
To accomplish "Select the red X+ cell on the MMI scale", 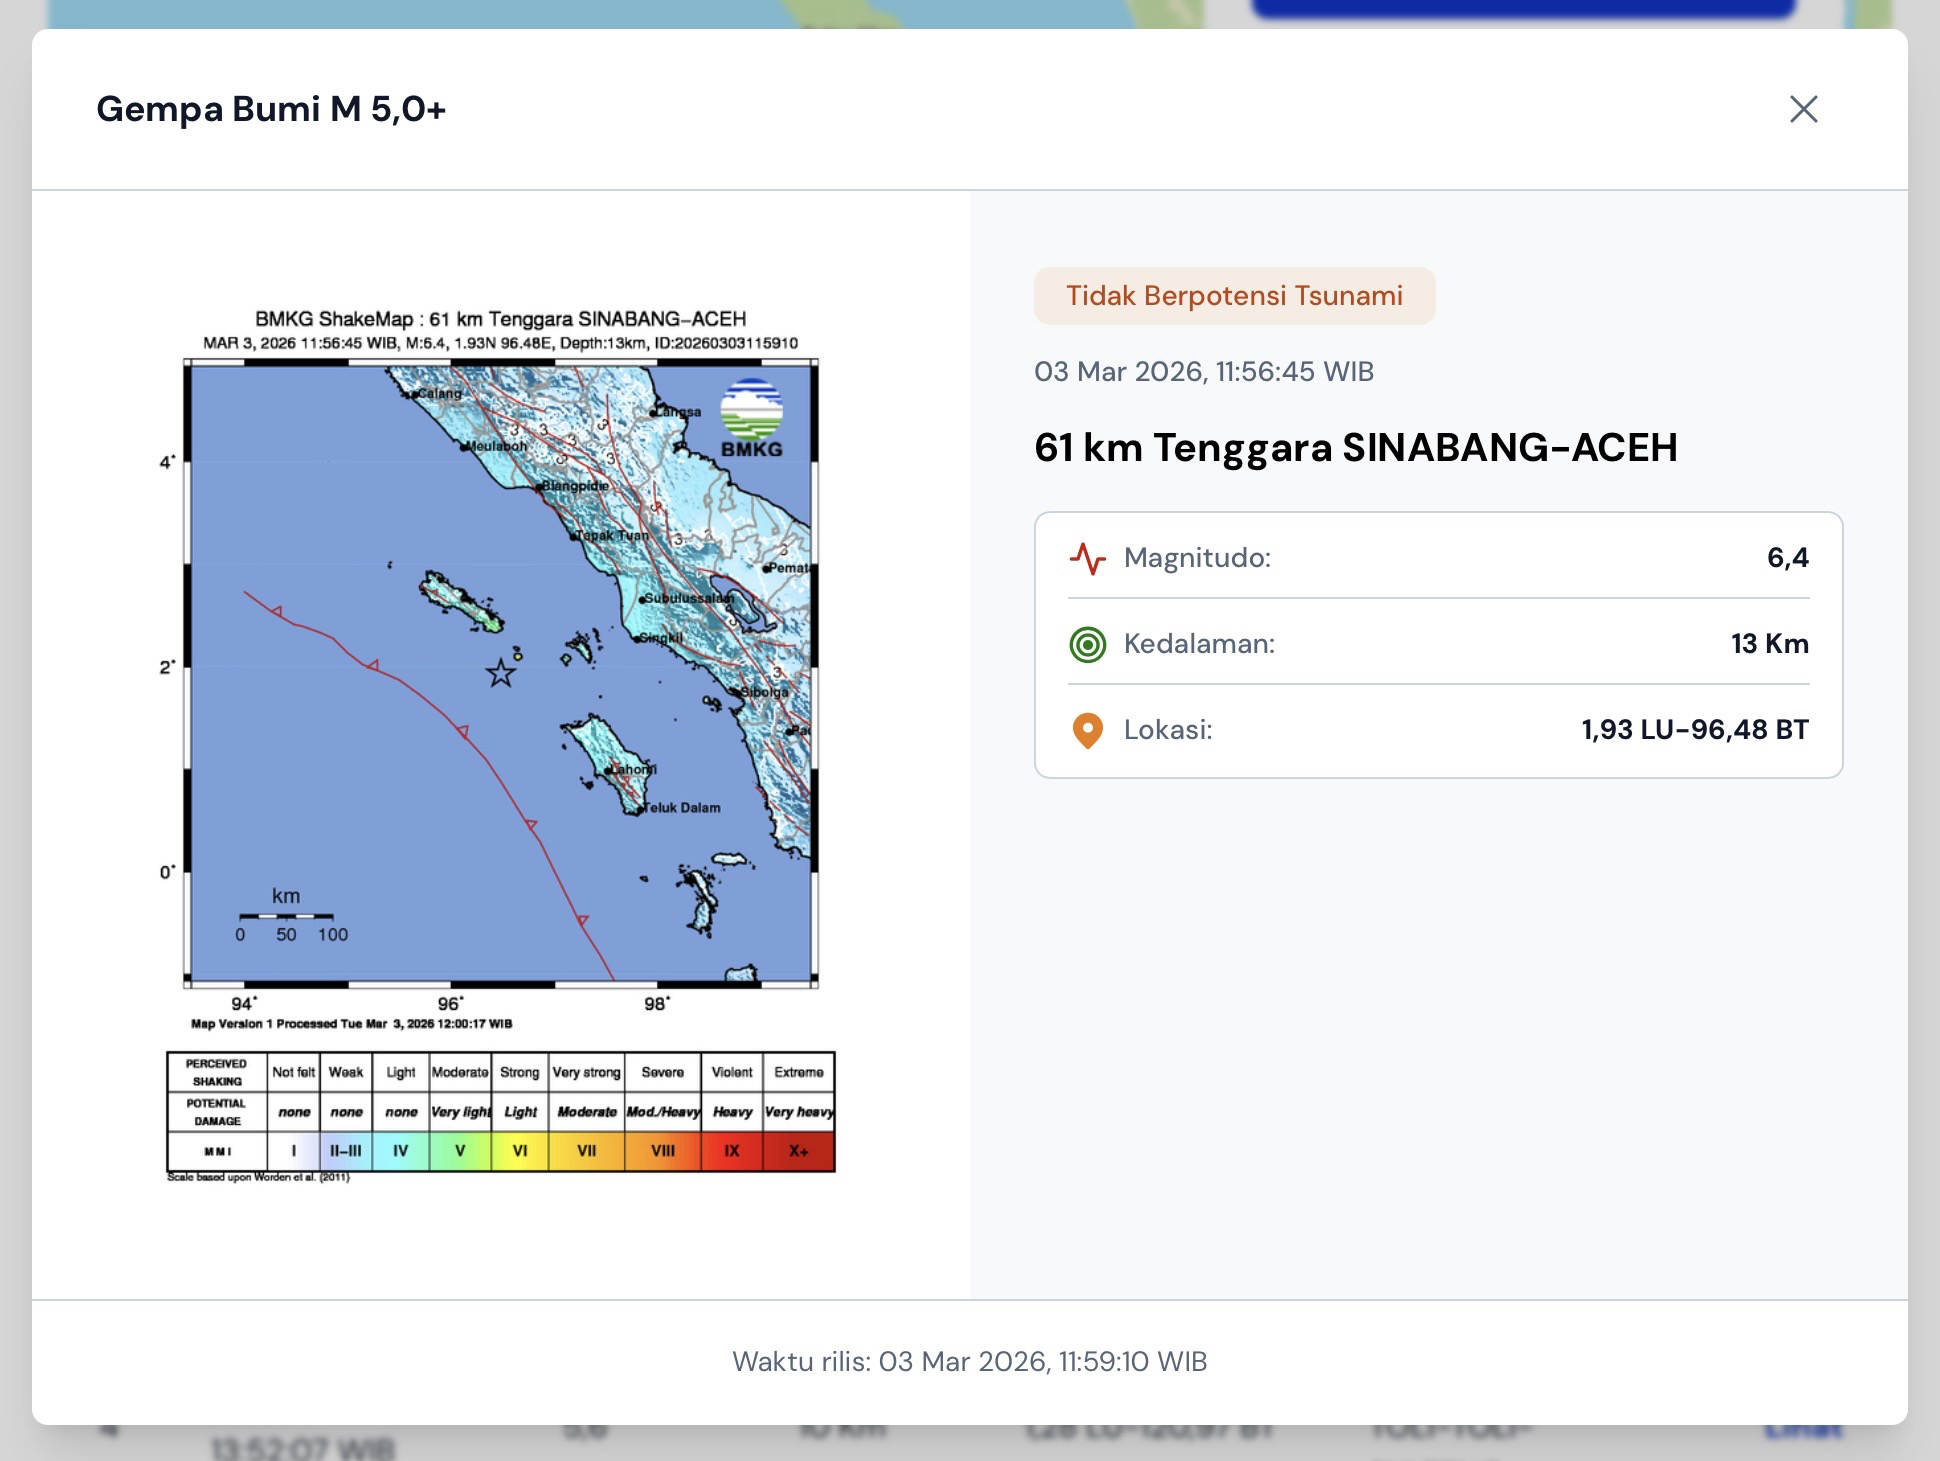I will (x=798, y=1151).
